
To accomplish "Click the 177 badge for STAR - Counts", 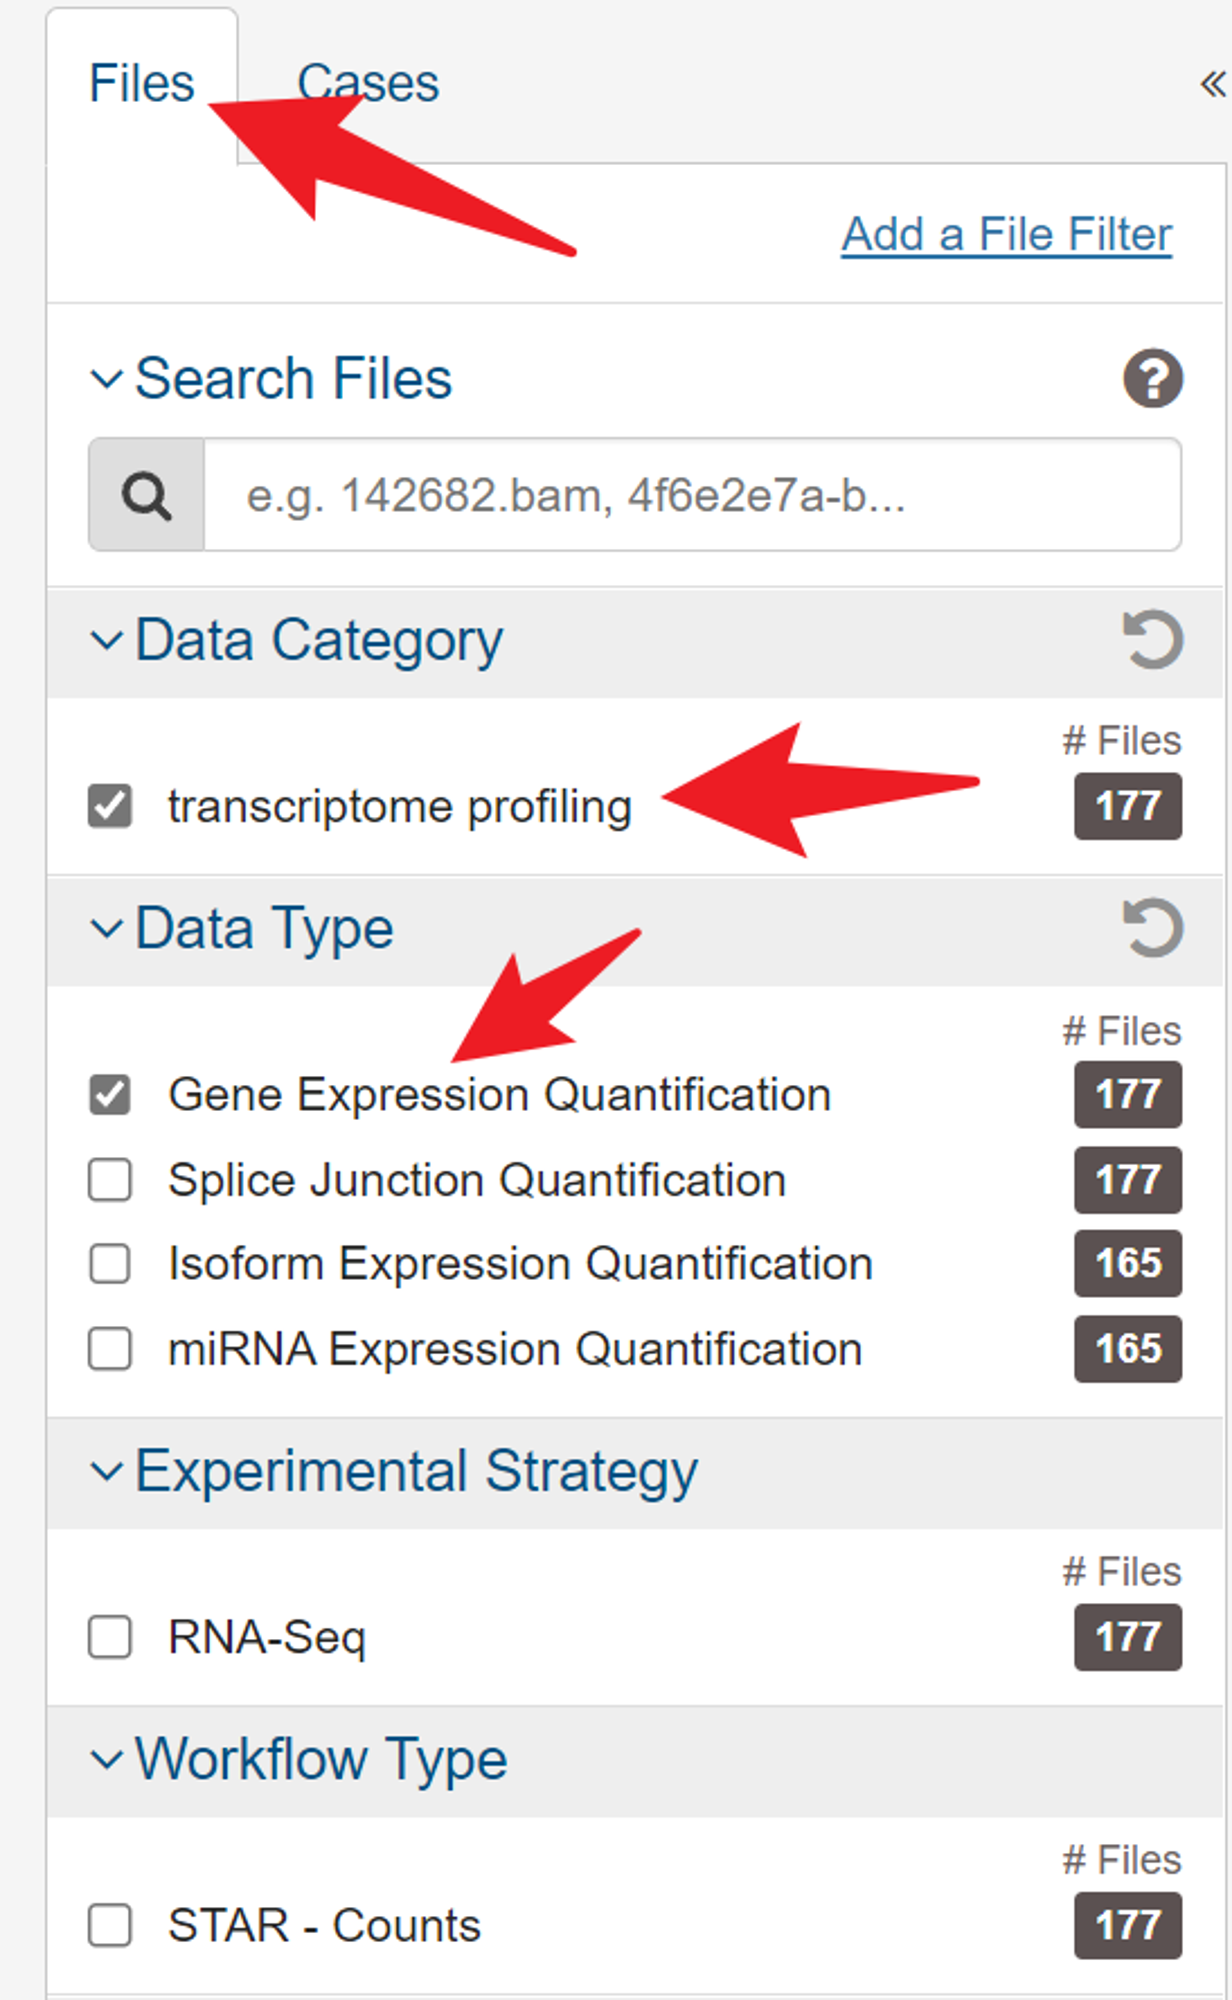I will [x=1128, y=1925].
